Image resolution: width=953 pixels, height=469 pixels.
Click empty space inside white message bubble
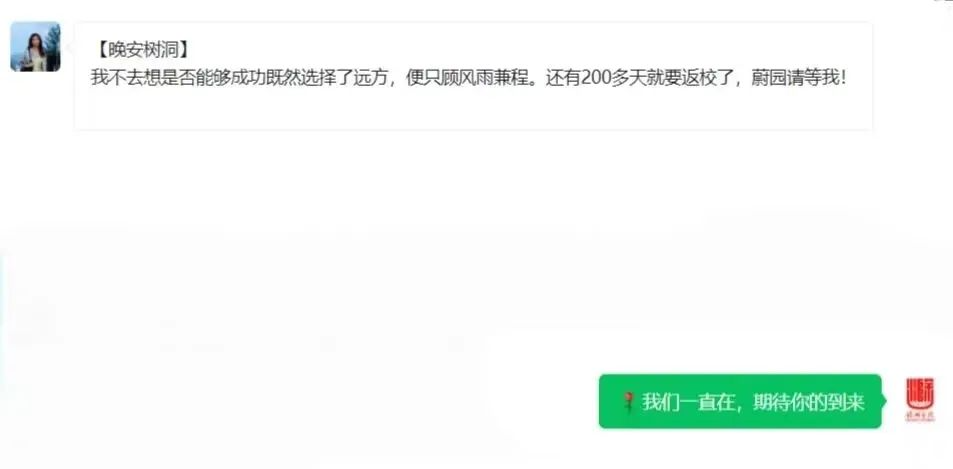click(x=473, y=111)
